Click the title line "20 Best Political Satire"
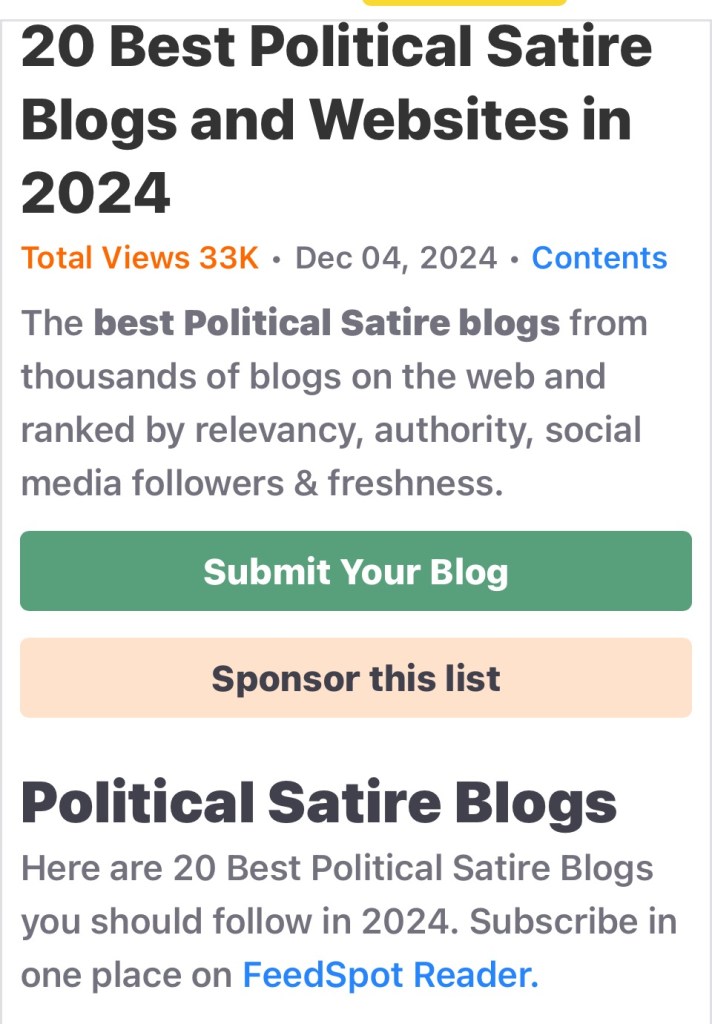Viewport: 712px width, 1024px height. [336, 47]
